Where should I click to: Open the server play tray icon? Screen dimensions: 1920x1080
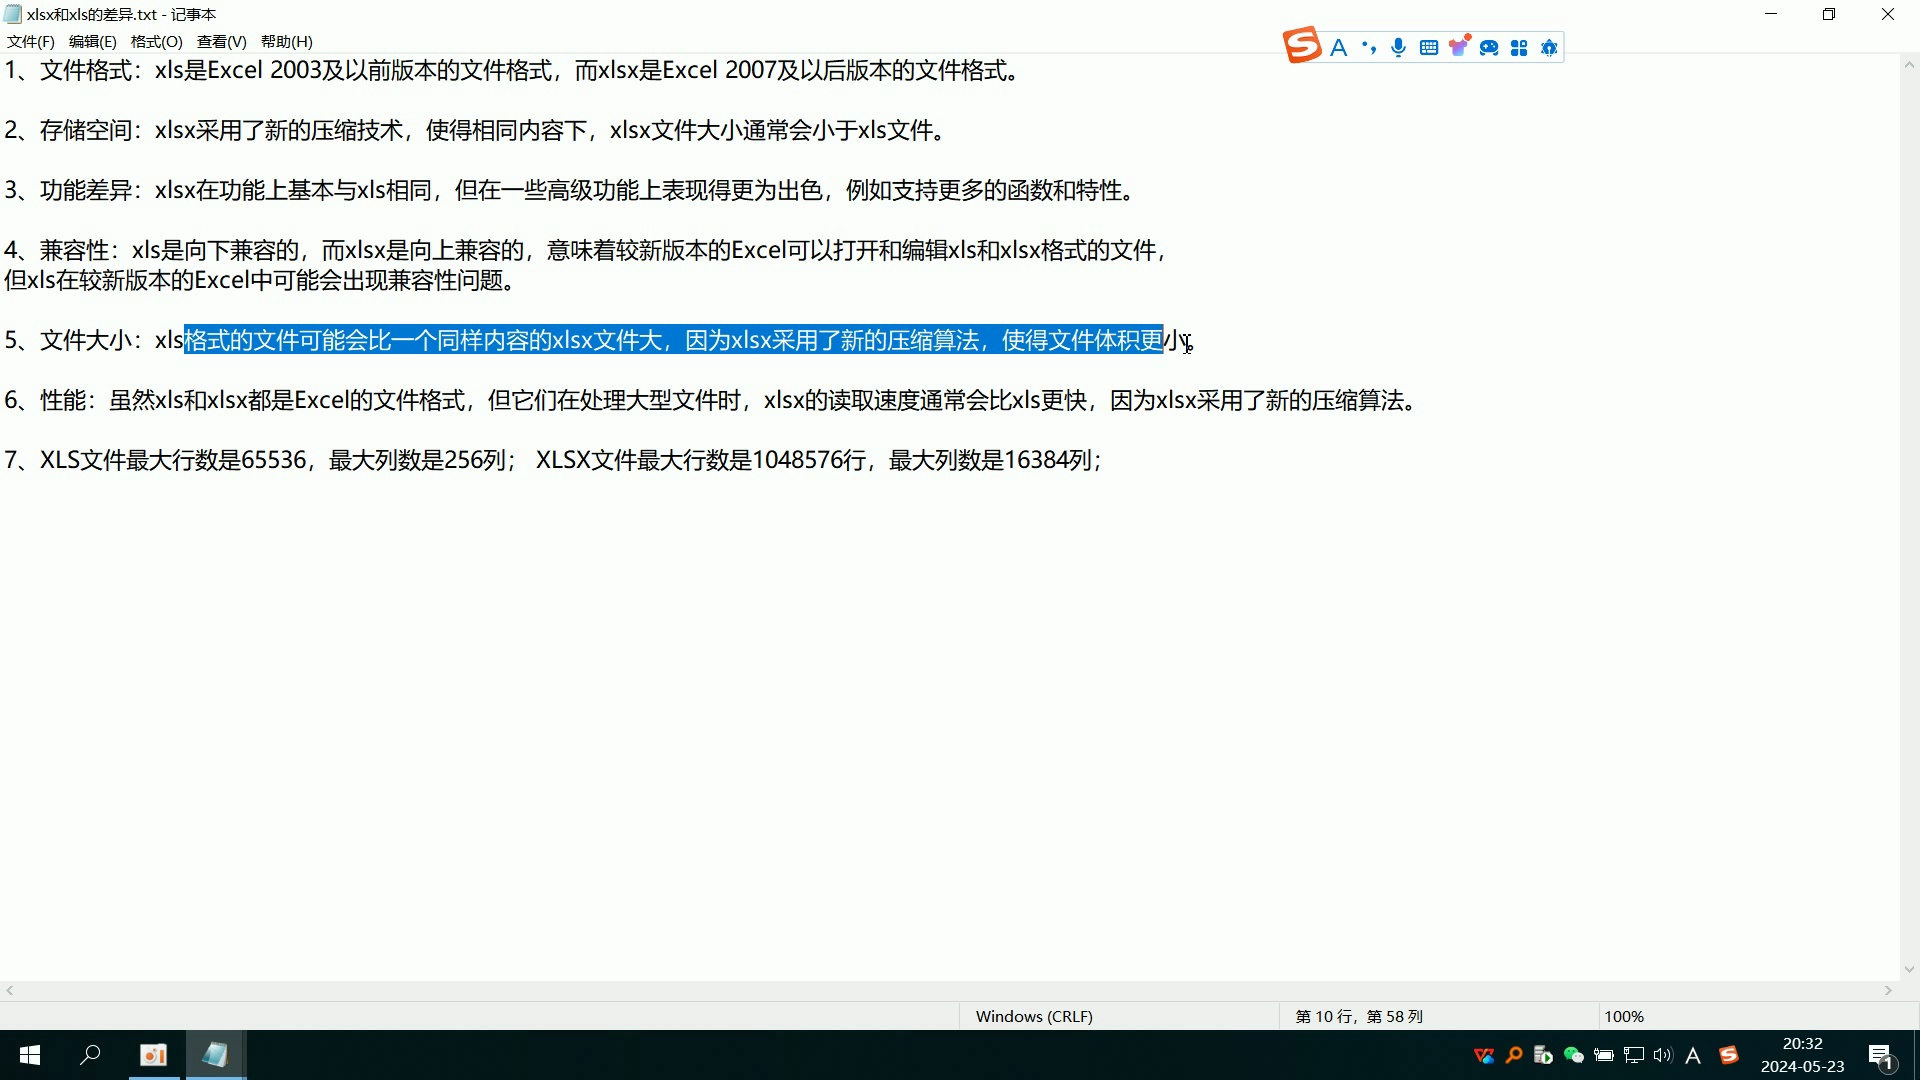[1543, 1055]
